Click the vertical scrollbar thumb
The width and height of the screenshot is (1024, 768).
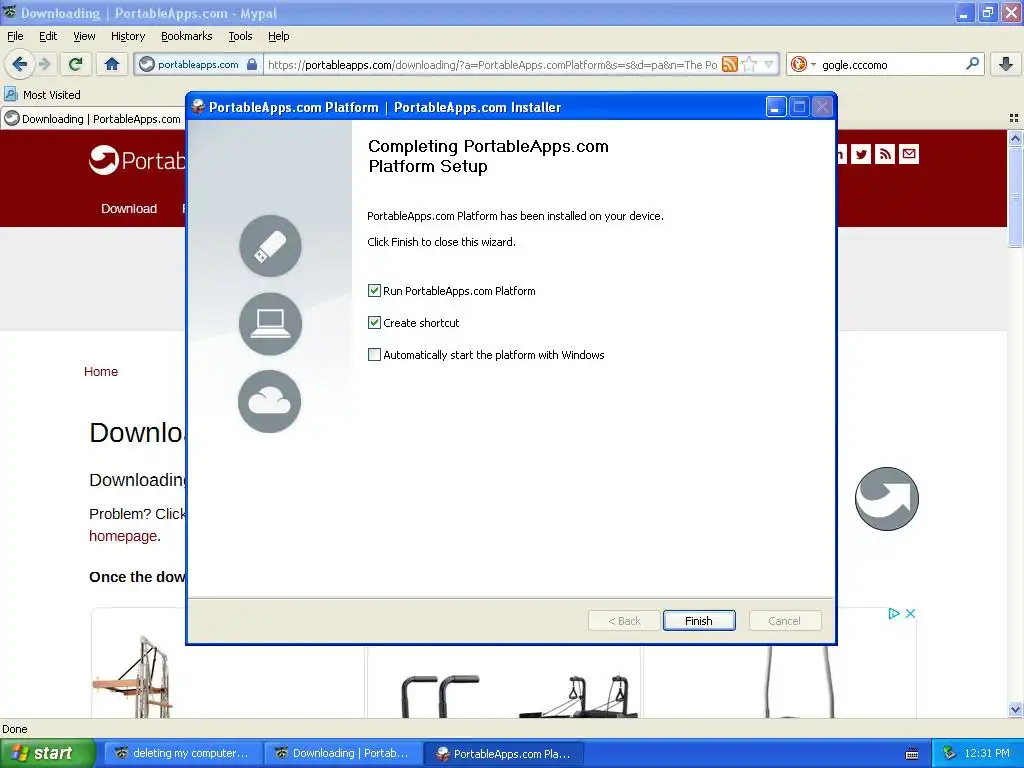click(1015, 196)
